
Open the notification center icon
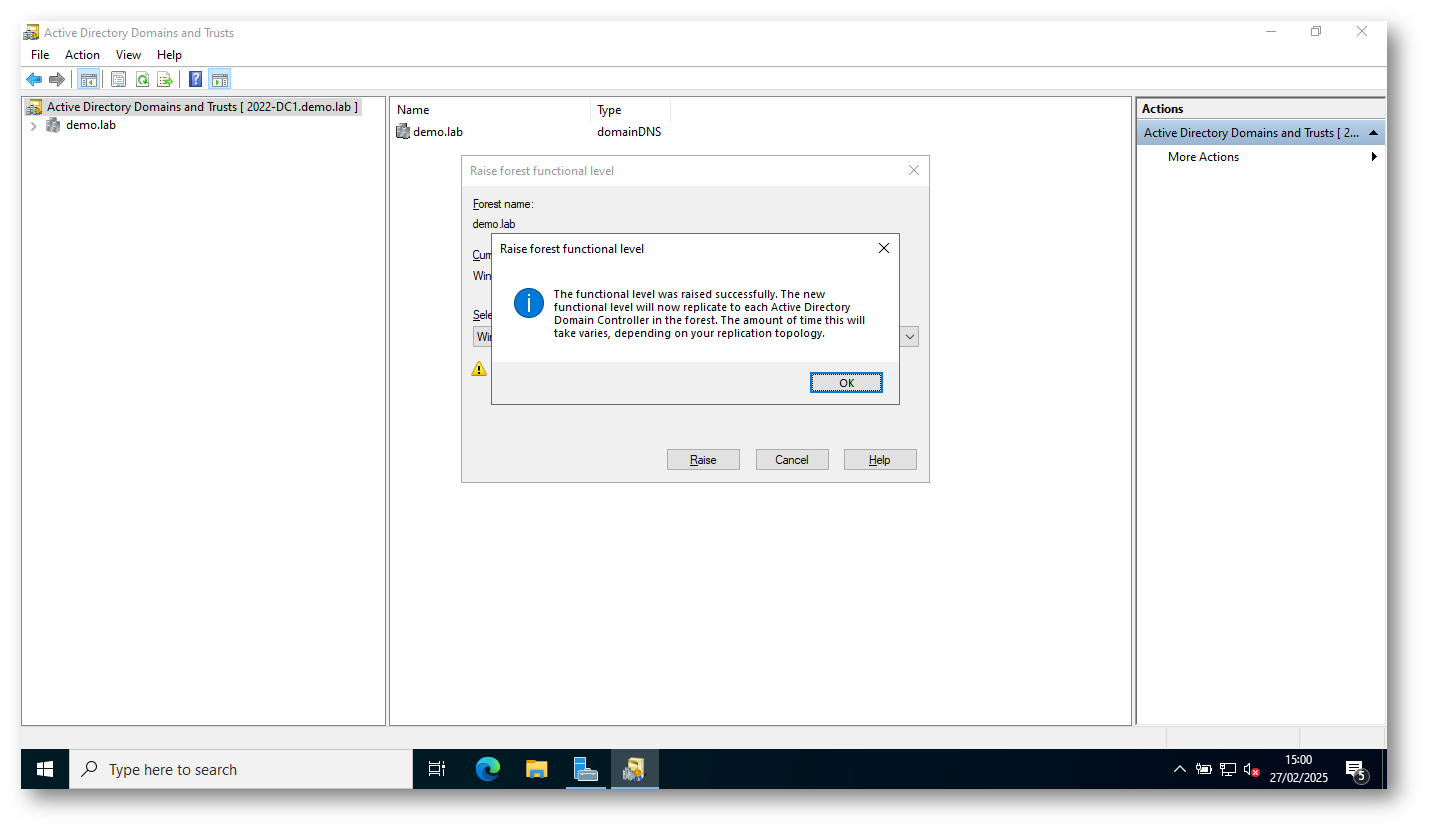pos(1356,769)
